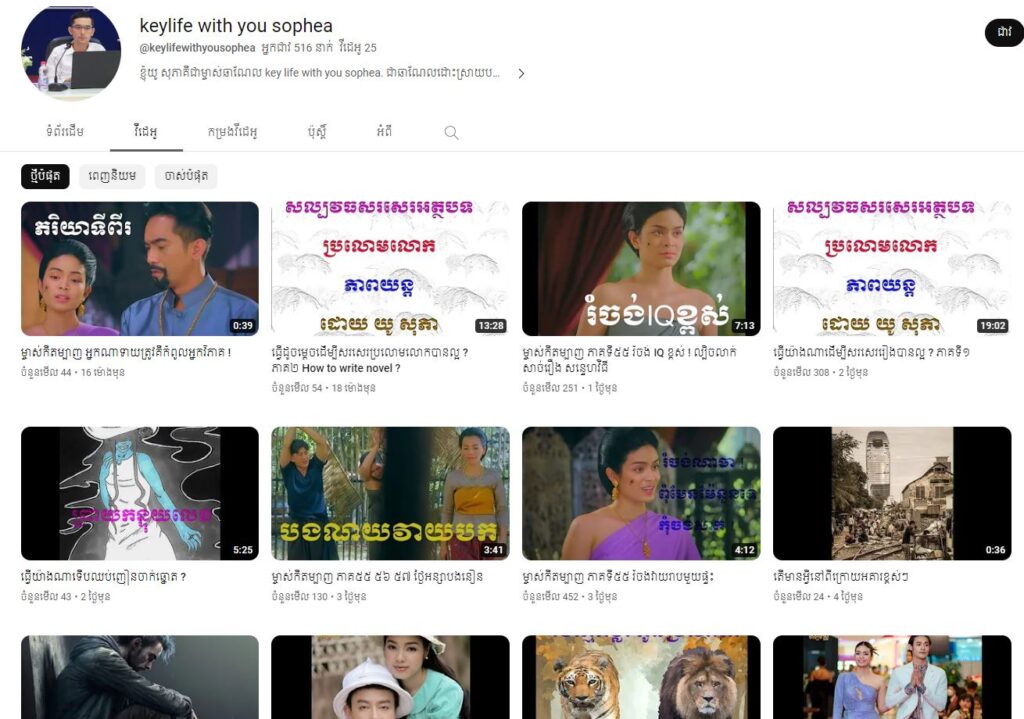1024x719 pixels.
Task: Open the couple greeting in blue outfits thumbnail
Action: pyautogui.click(x=892, y=677)
